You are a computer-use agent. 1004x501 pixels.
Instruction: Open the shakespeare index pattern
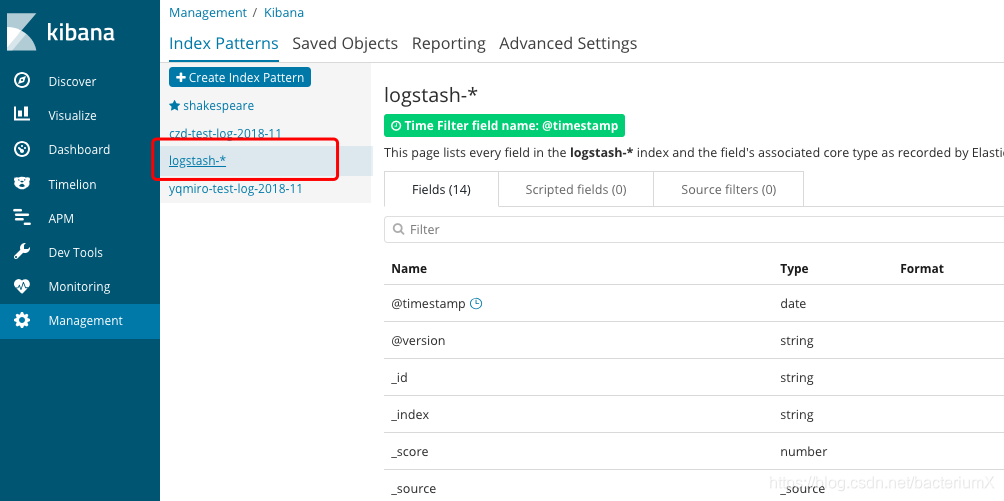[x=218, y=106]
